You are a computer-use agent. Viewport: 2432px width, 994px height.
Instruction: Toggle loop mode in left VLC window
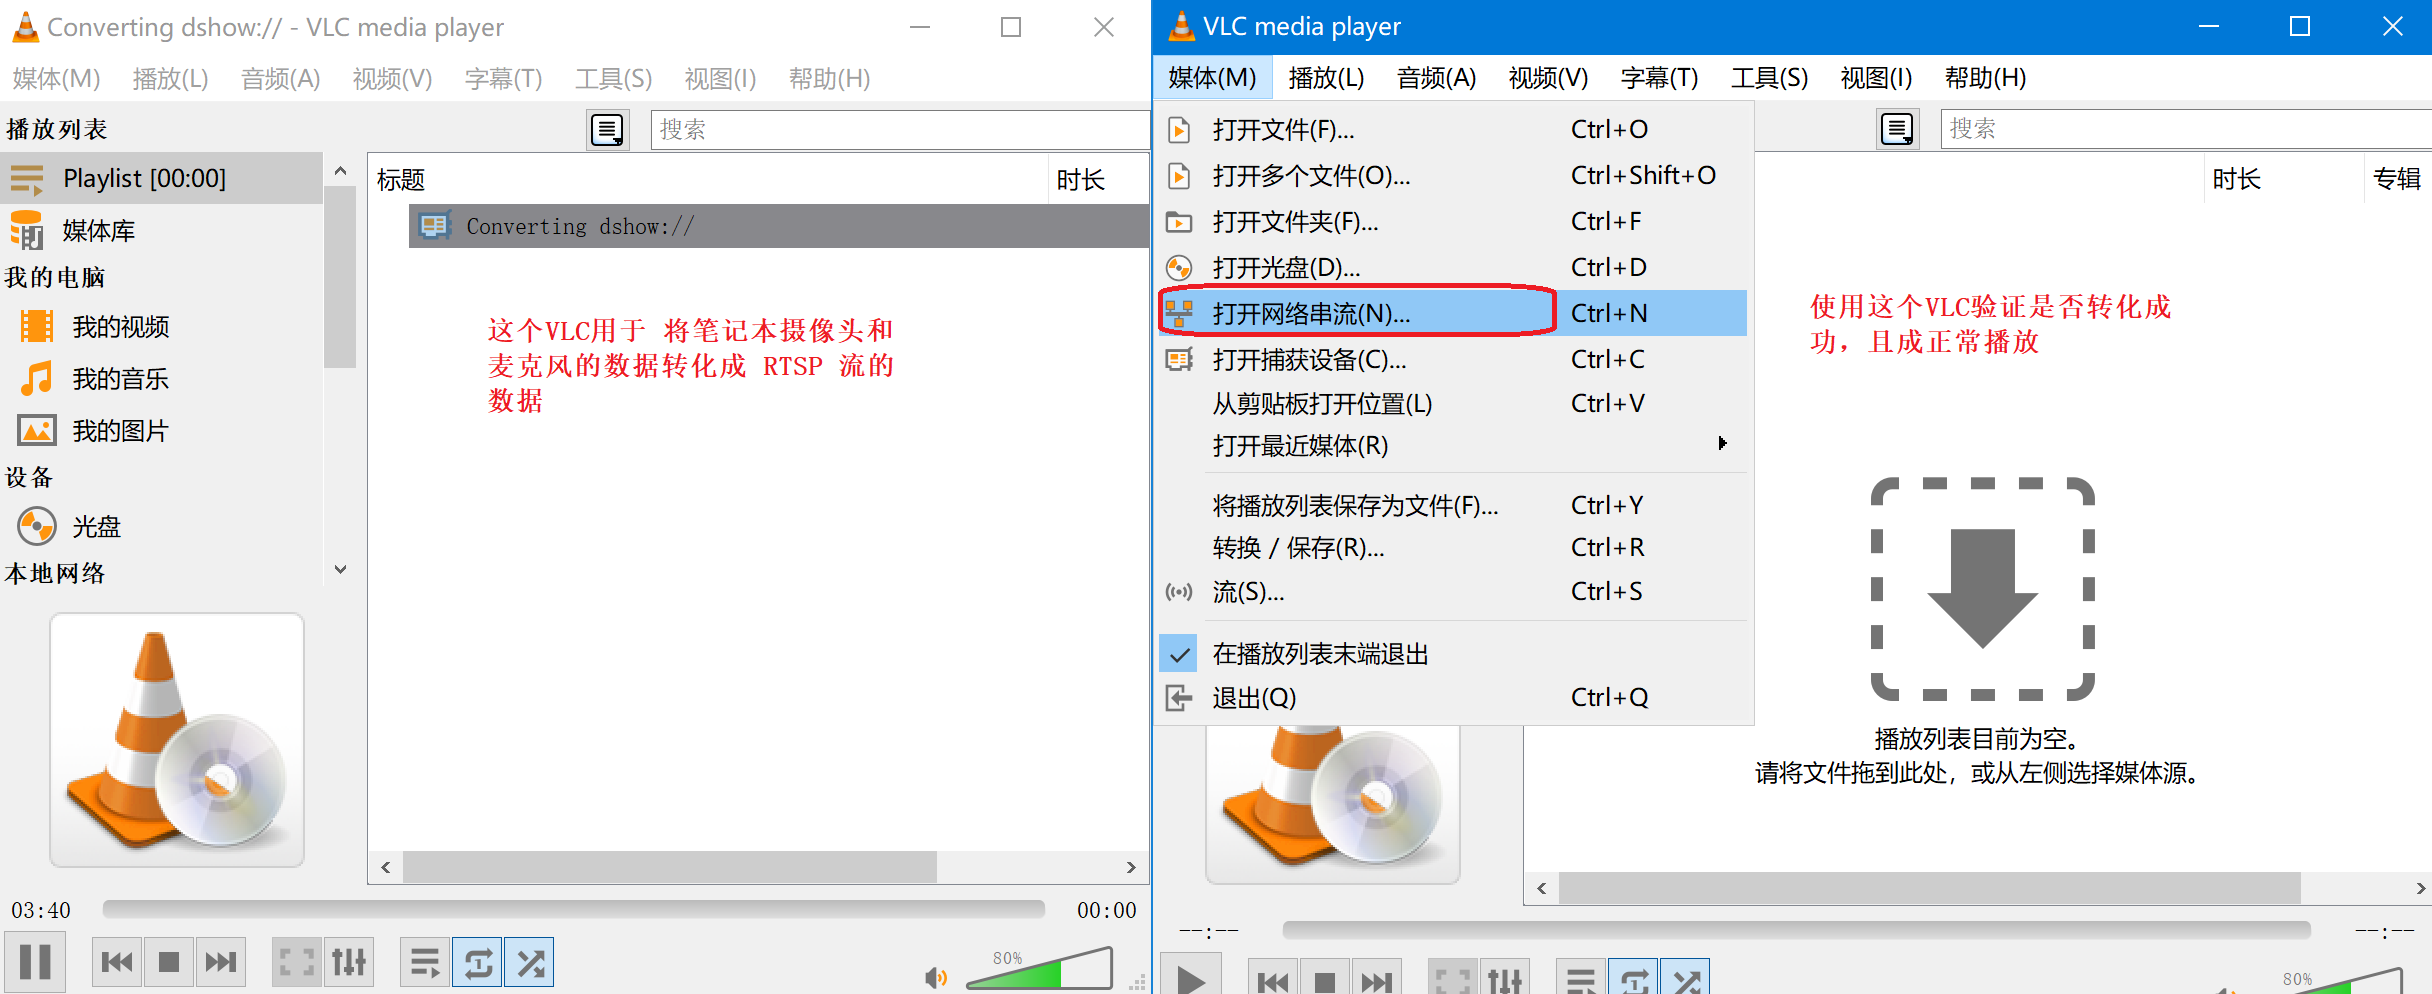(x=478, y=962)
